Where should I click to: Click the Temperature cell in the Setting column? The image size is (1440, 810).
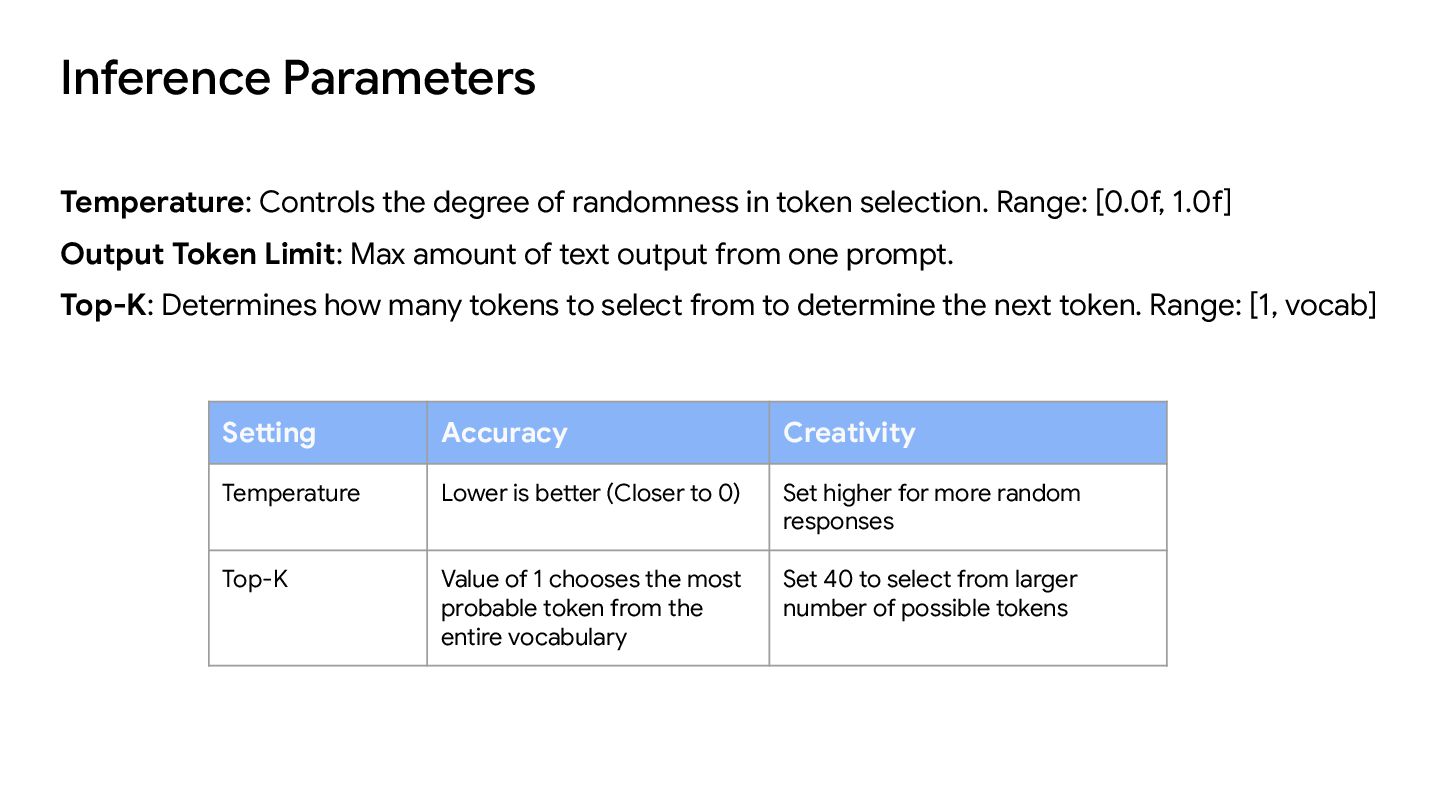pos(291,493)
